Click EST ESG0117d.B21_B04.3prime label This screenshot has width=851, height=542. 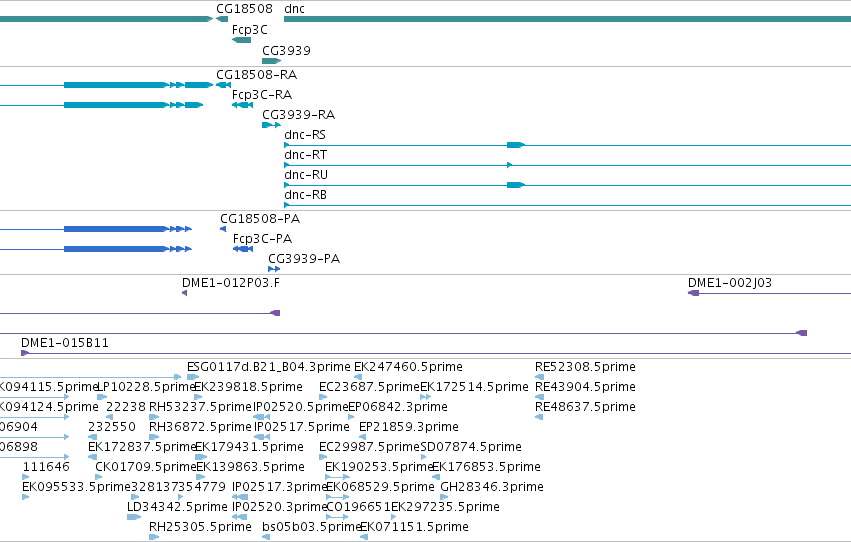click(269, 367)
